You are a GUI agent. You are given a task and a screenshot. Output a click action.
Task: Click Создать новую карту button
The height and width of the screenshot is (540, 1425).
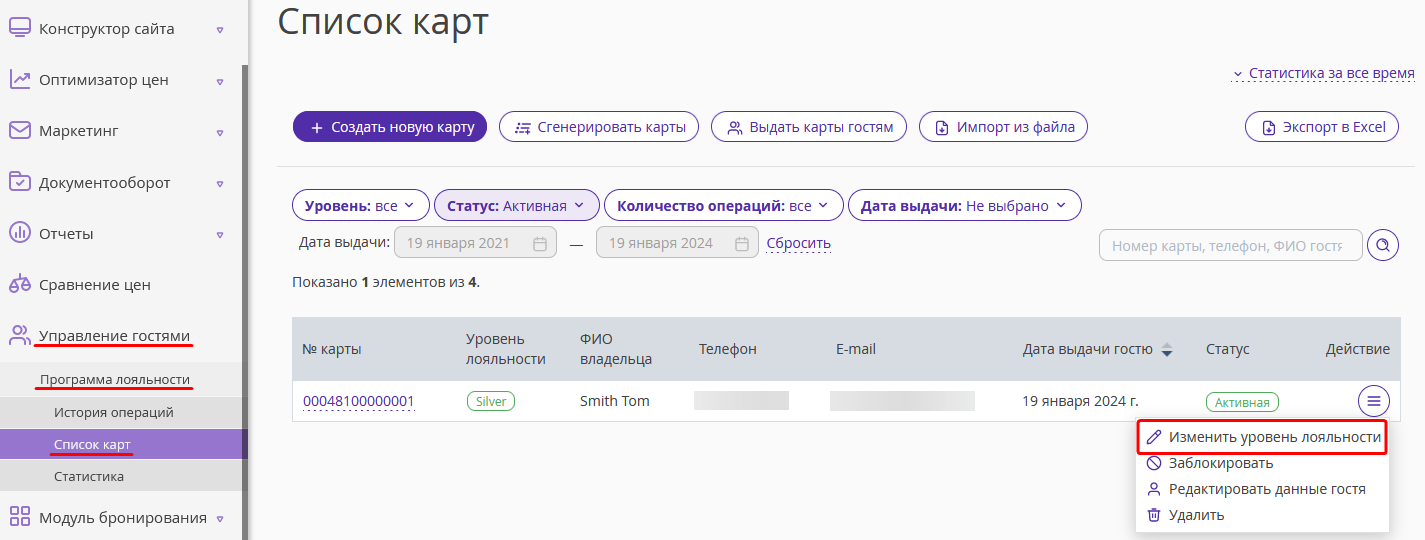[390, 127]
